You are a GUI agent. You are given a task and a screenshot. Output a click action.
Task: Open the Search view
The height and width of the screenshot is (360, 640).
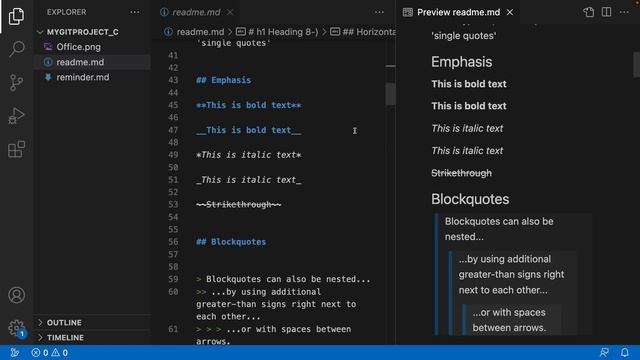16,49
